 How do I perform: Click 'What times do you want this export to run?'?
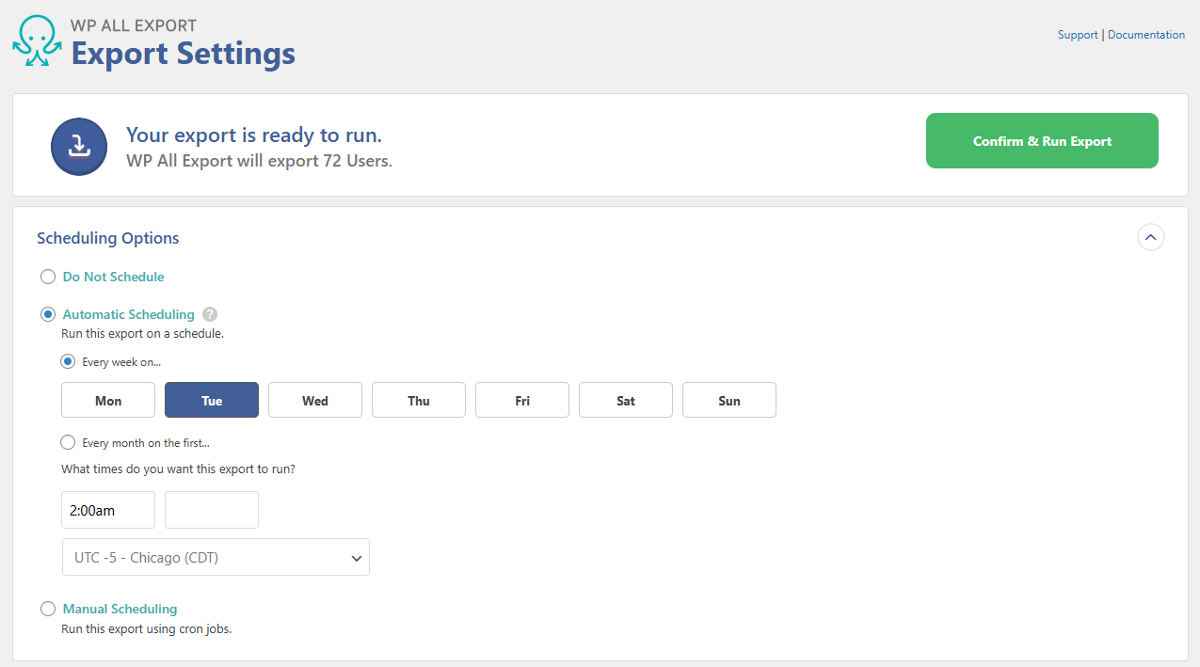pos(178,469)
